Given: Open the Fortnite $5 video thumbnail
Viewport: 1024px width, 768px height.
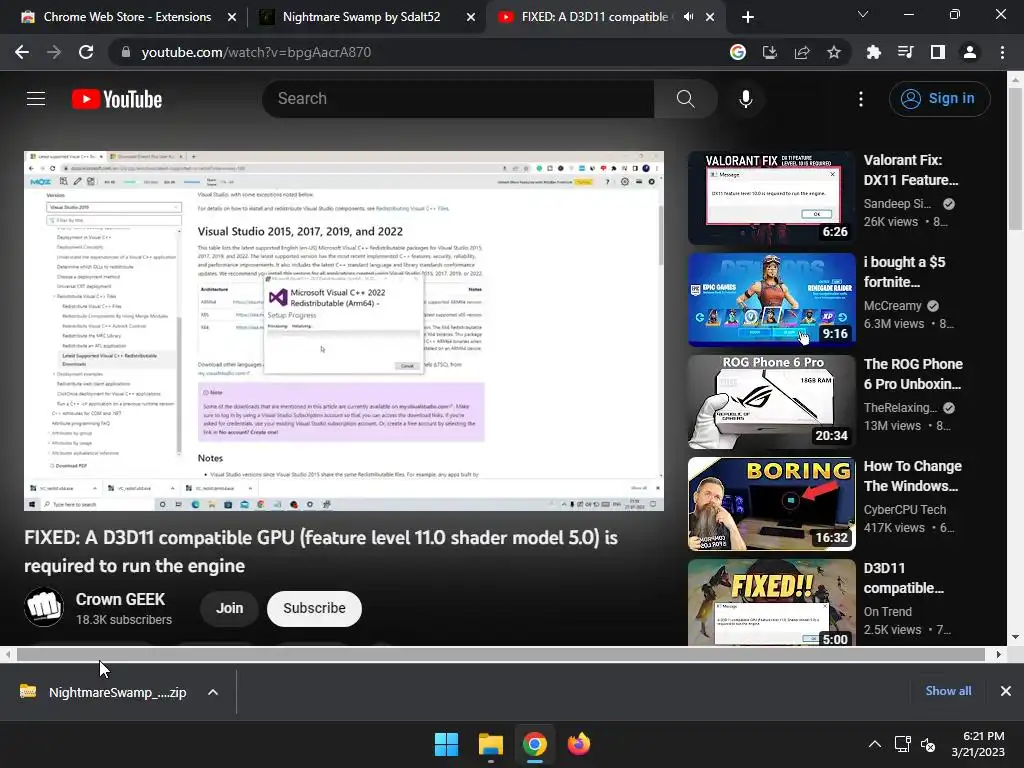Looking at the screenshot, I should click(771, 300).
